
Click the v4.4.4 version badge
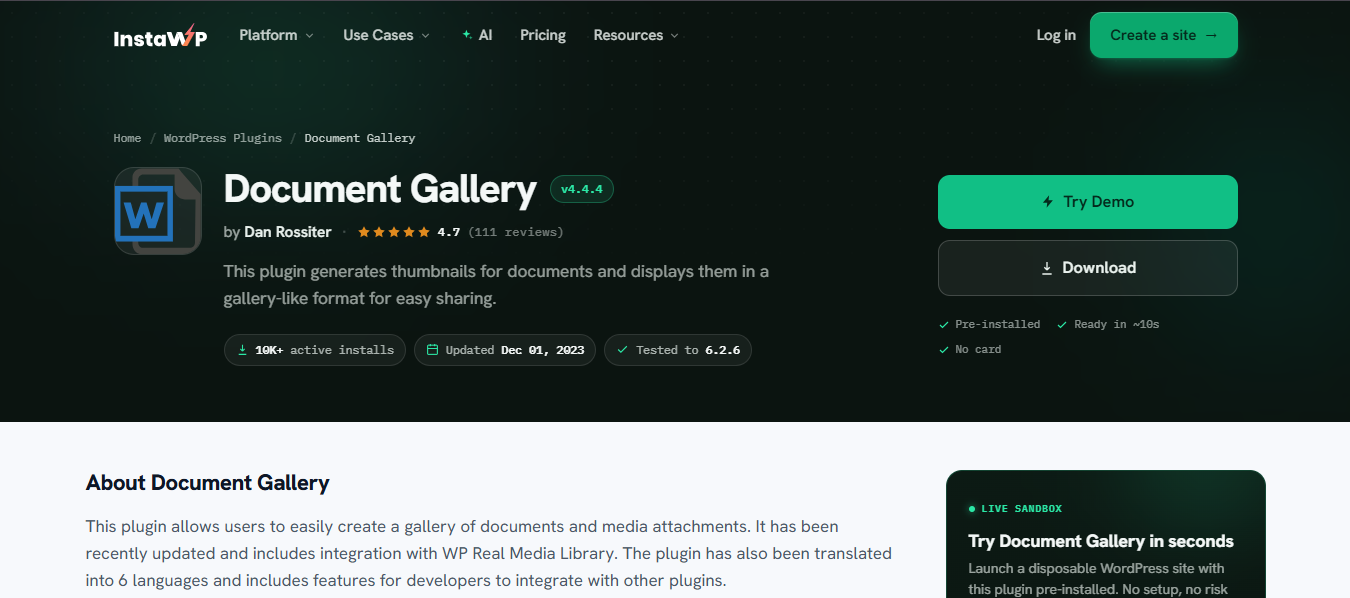coord(582,189)
